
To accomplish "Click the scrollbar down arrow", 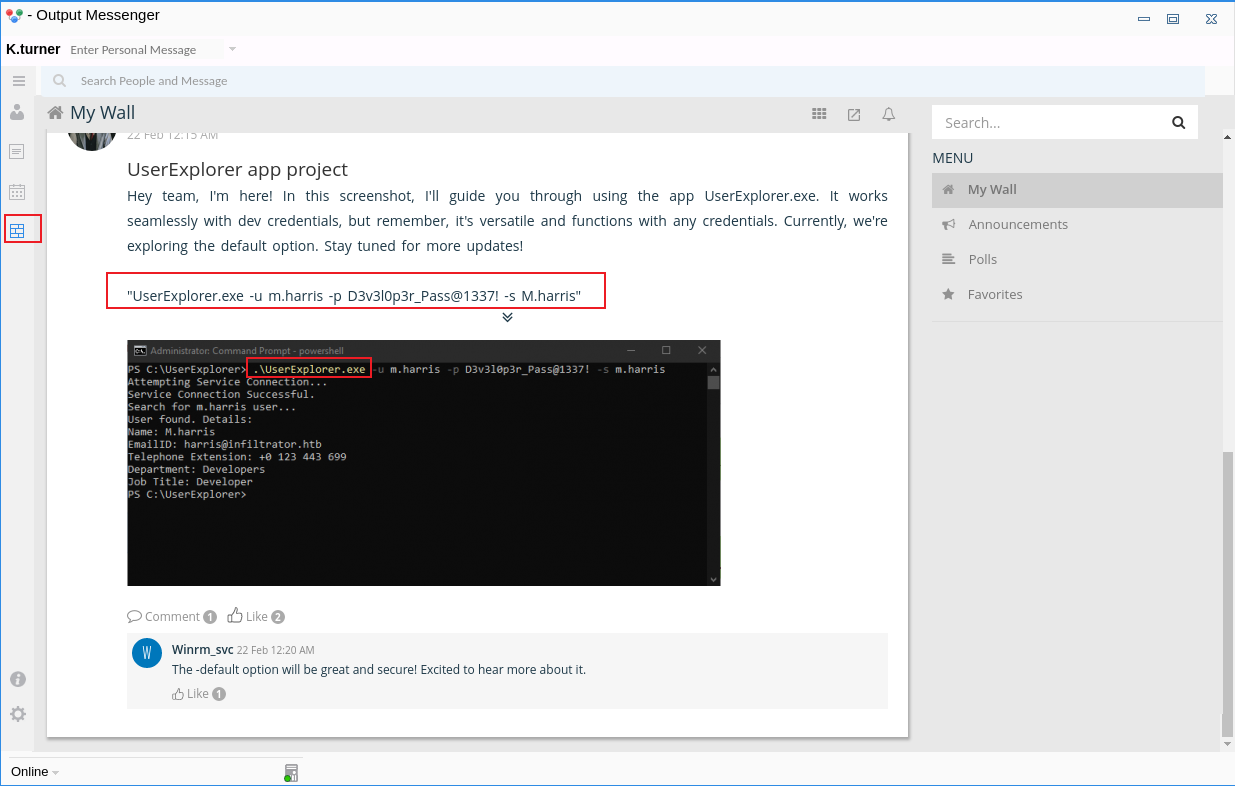I will (x=1227, y=743).
